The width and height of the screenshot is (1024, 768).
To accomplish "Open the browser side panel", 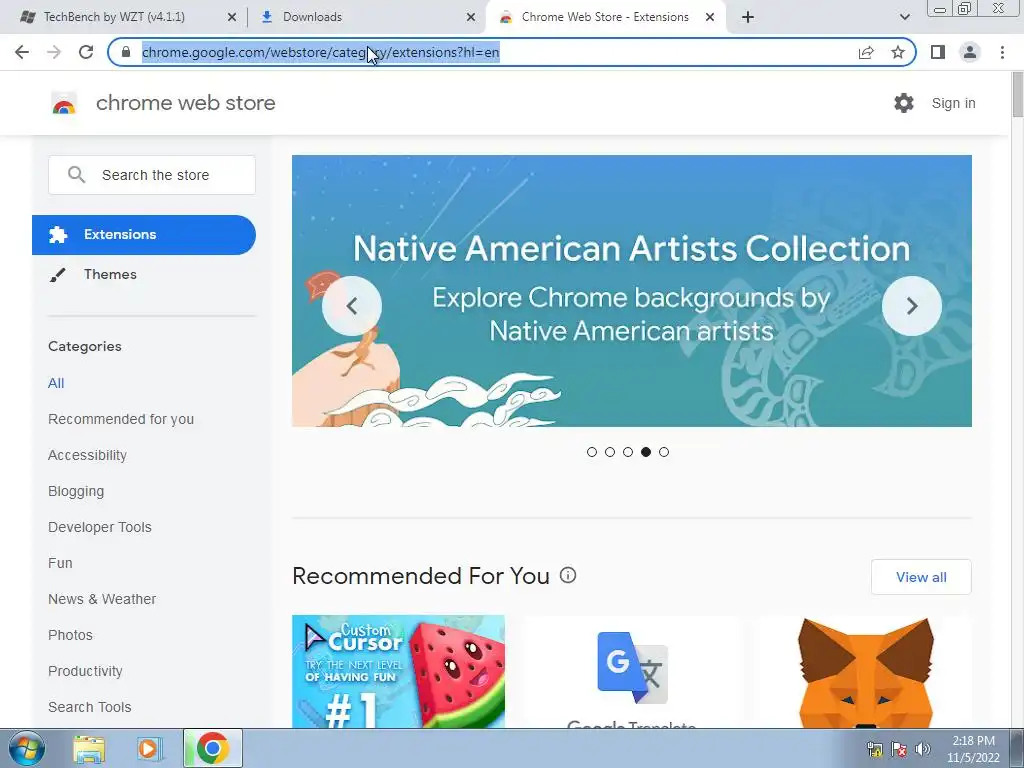I will tap(938, 52).
